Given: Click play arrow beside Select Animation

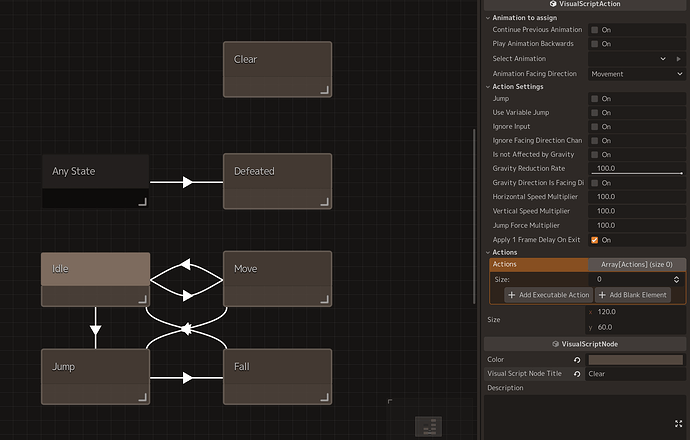Looking at the screenshot, I should coord(679,59).
